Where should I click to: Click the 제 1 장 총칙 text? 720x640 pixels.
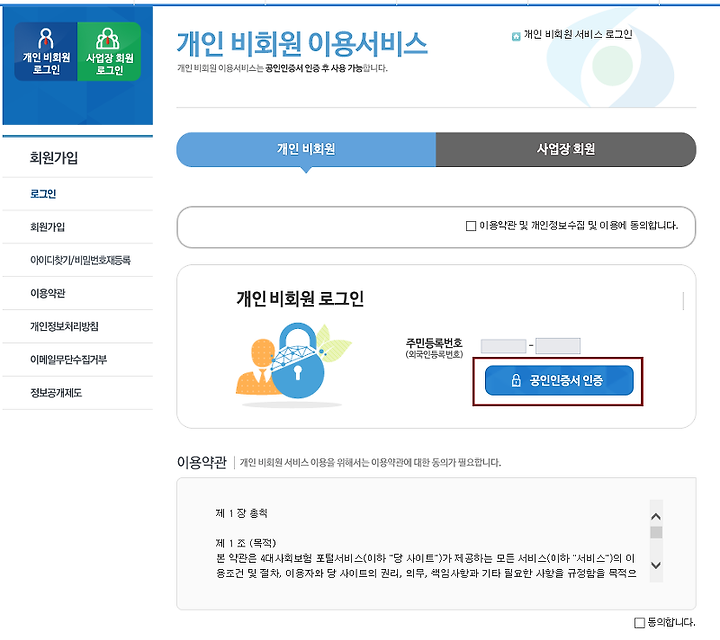pos(242,513)
